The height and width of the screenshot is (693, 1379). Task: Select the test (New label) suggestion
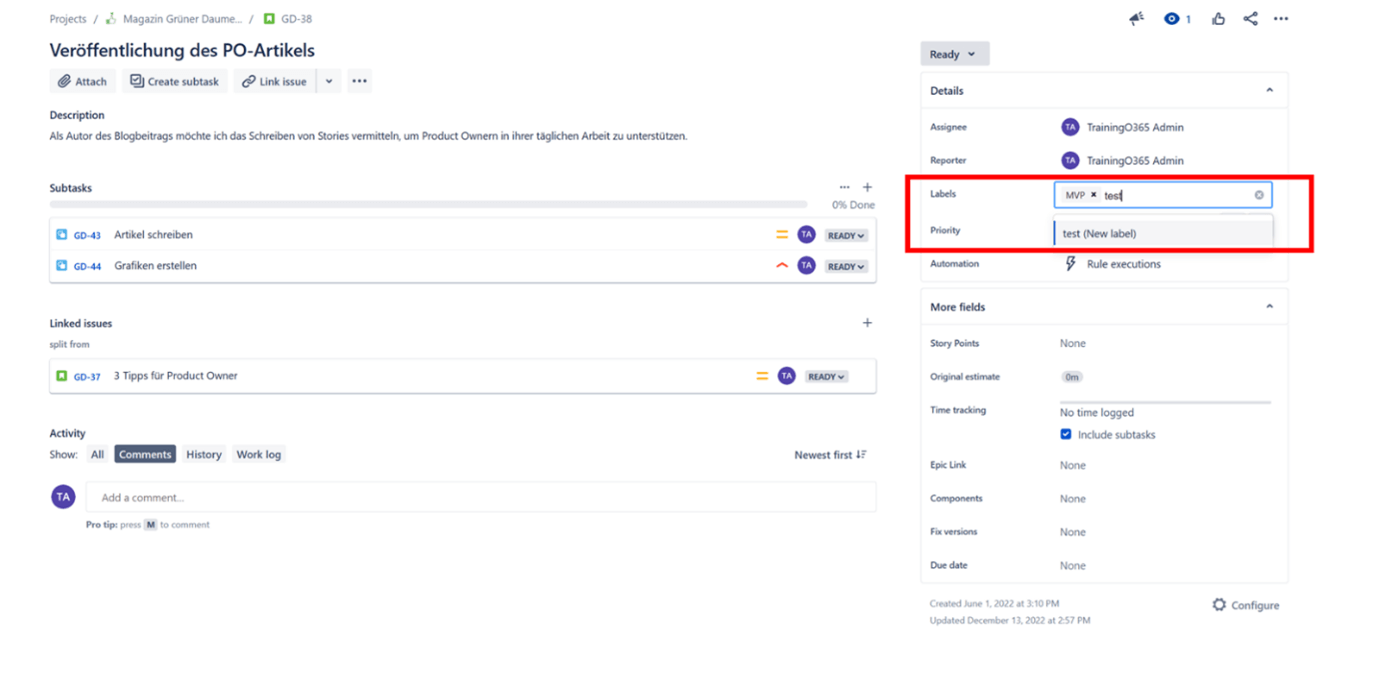1100,234
